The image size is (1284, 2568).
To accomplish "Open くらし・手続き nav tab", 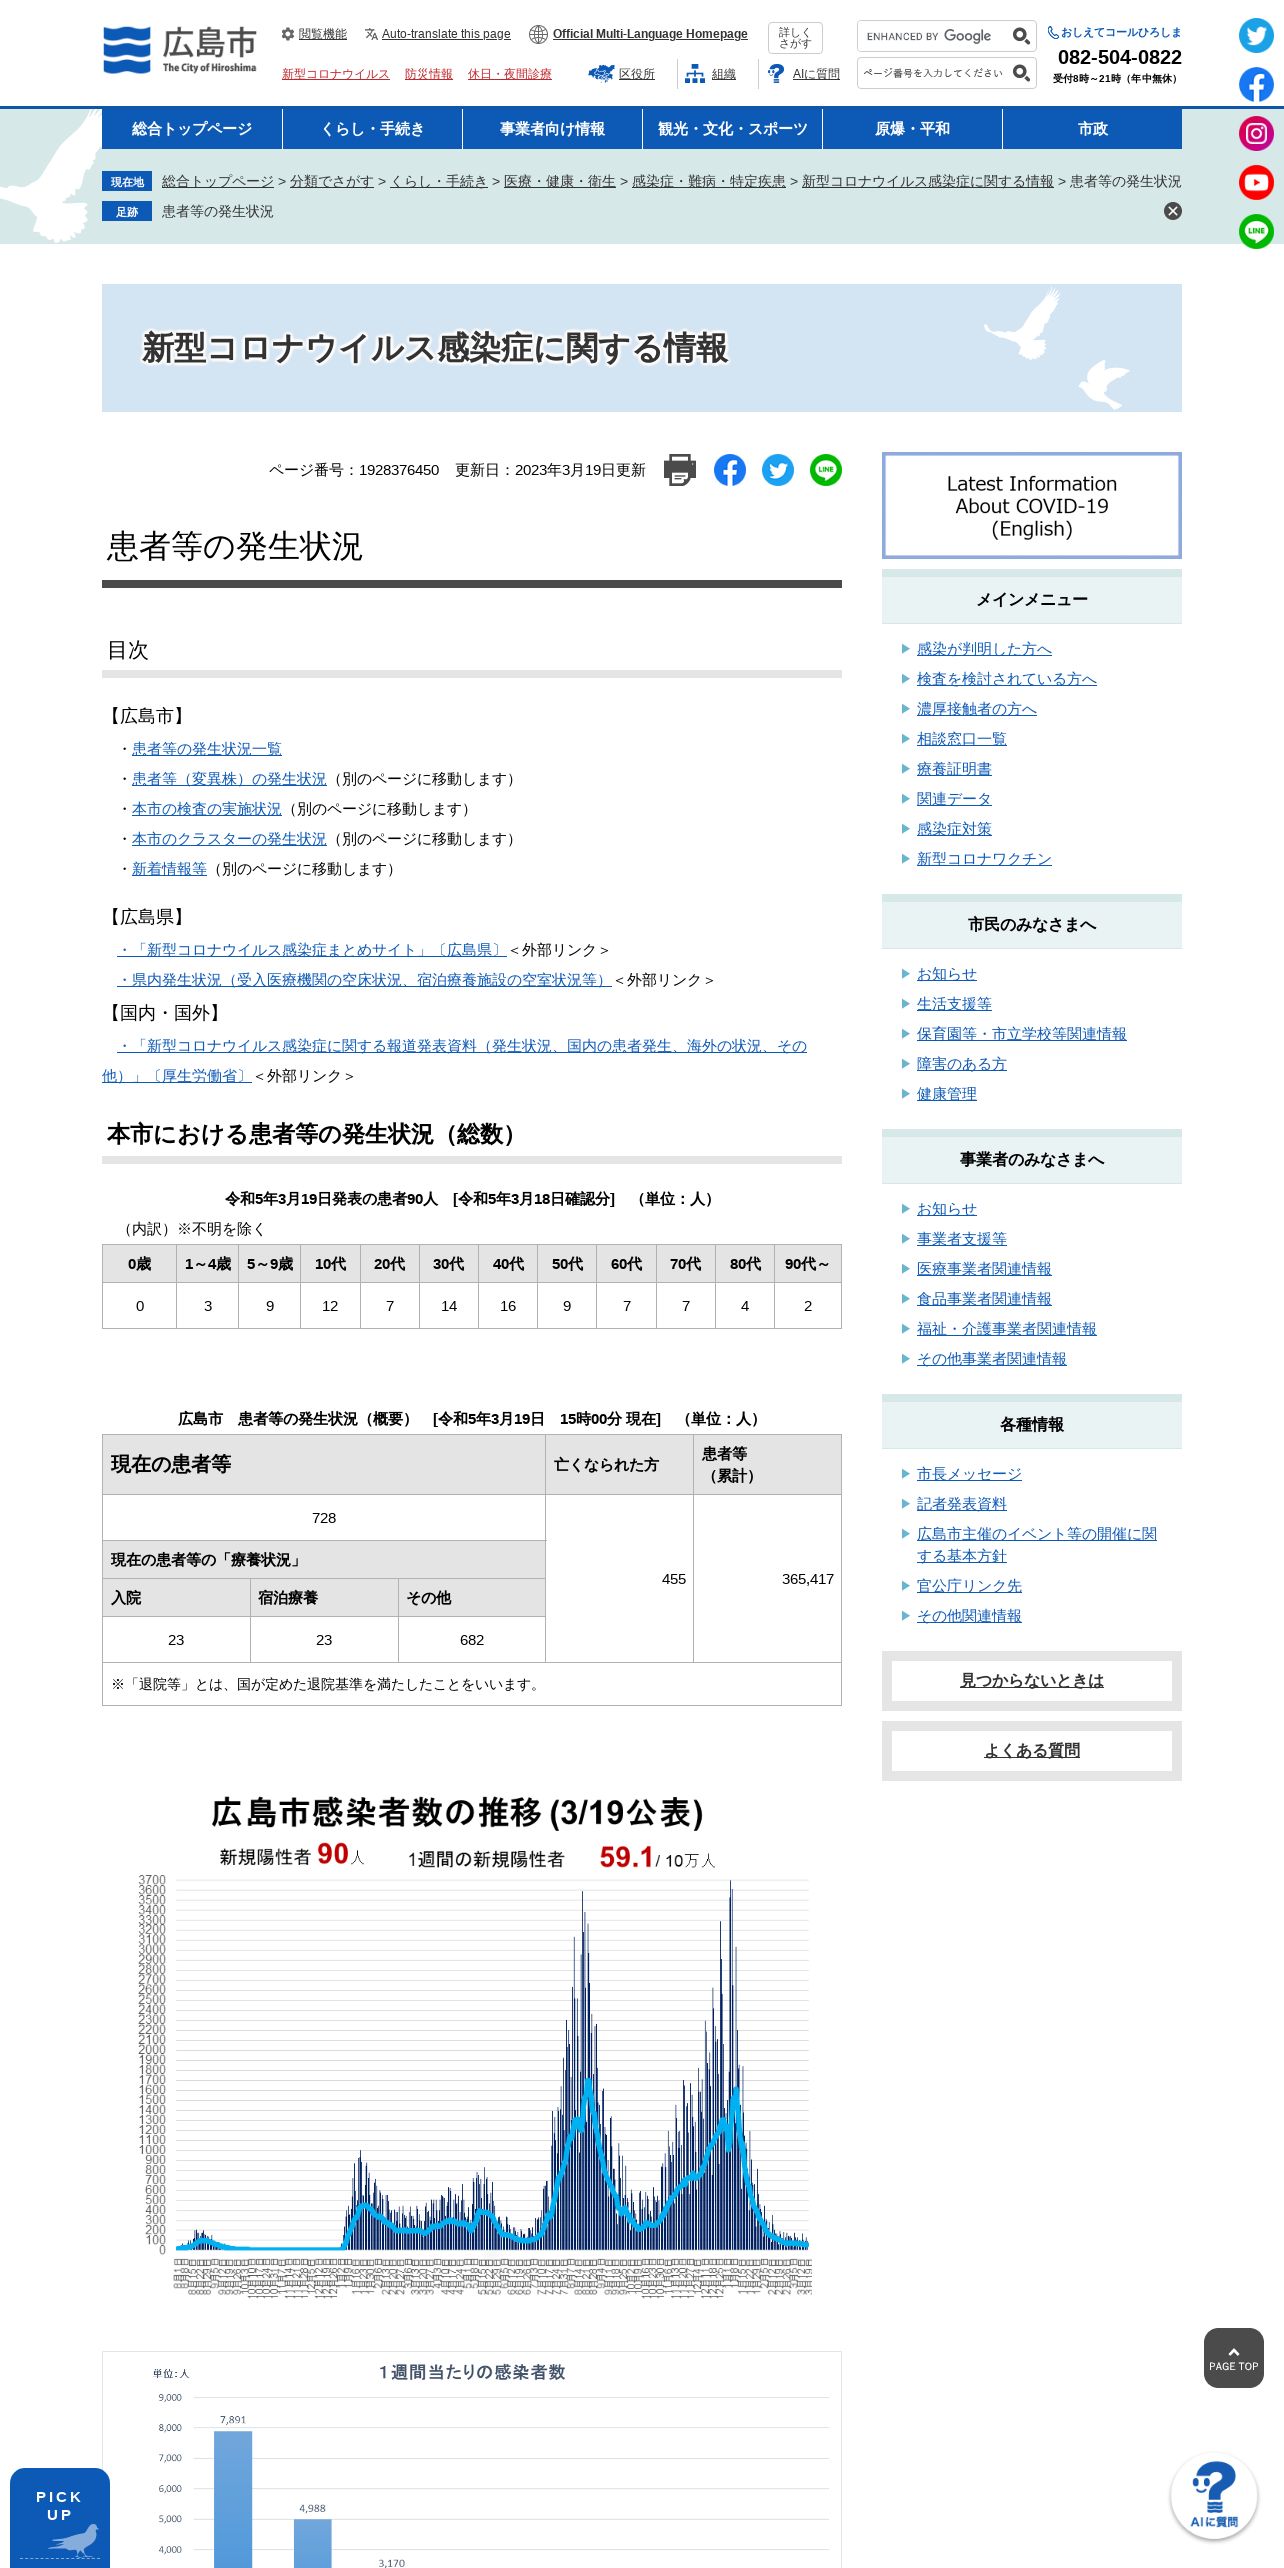I will tap(372, 129).
